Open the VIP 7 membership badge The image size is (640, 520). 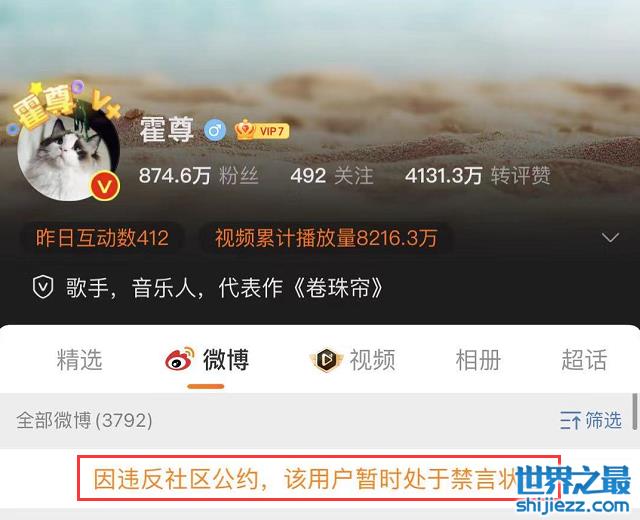(262, 131)
